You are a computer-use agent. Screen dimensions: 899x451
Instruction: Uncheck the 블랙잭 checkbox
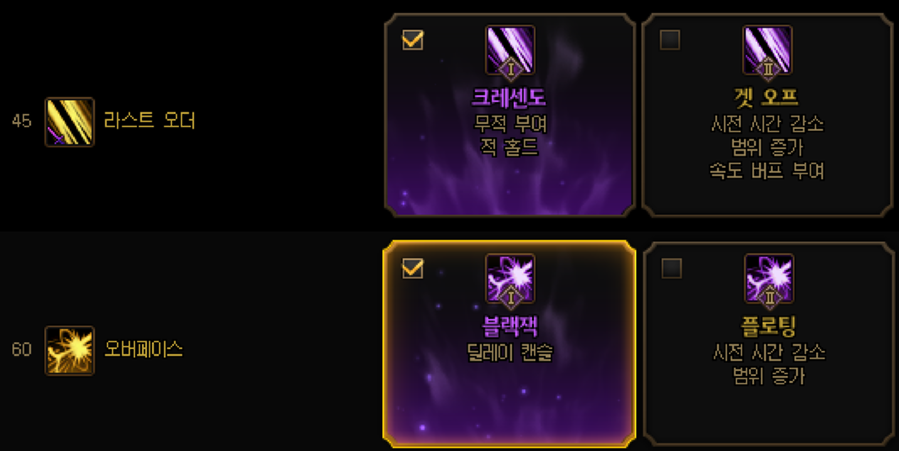[x=413, y=268]
